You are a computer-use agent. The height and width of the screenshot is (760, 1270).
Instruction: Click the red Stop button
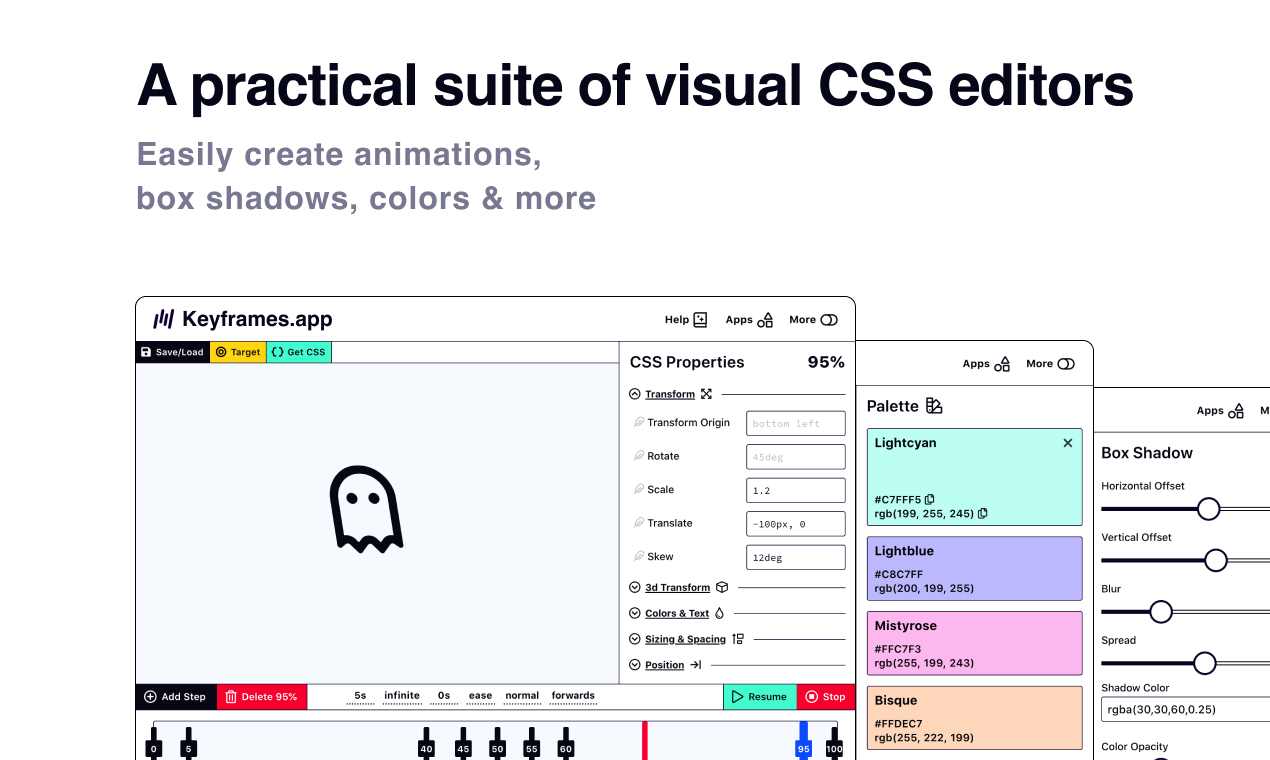pos(826,697)
